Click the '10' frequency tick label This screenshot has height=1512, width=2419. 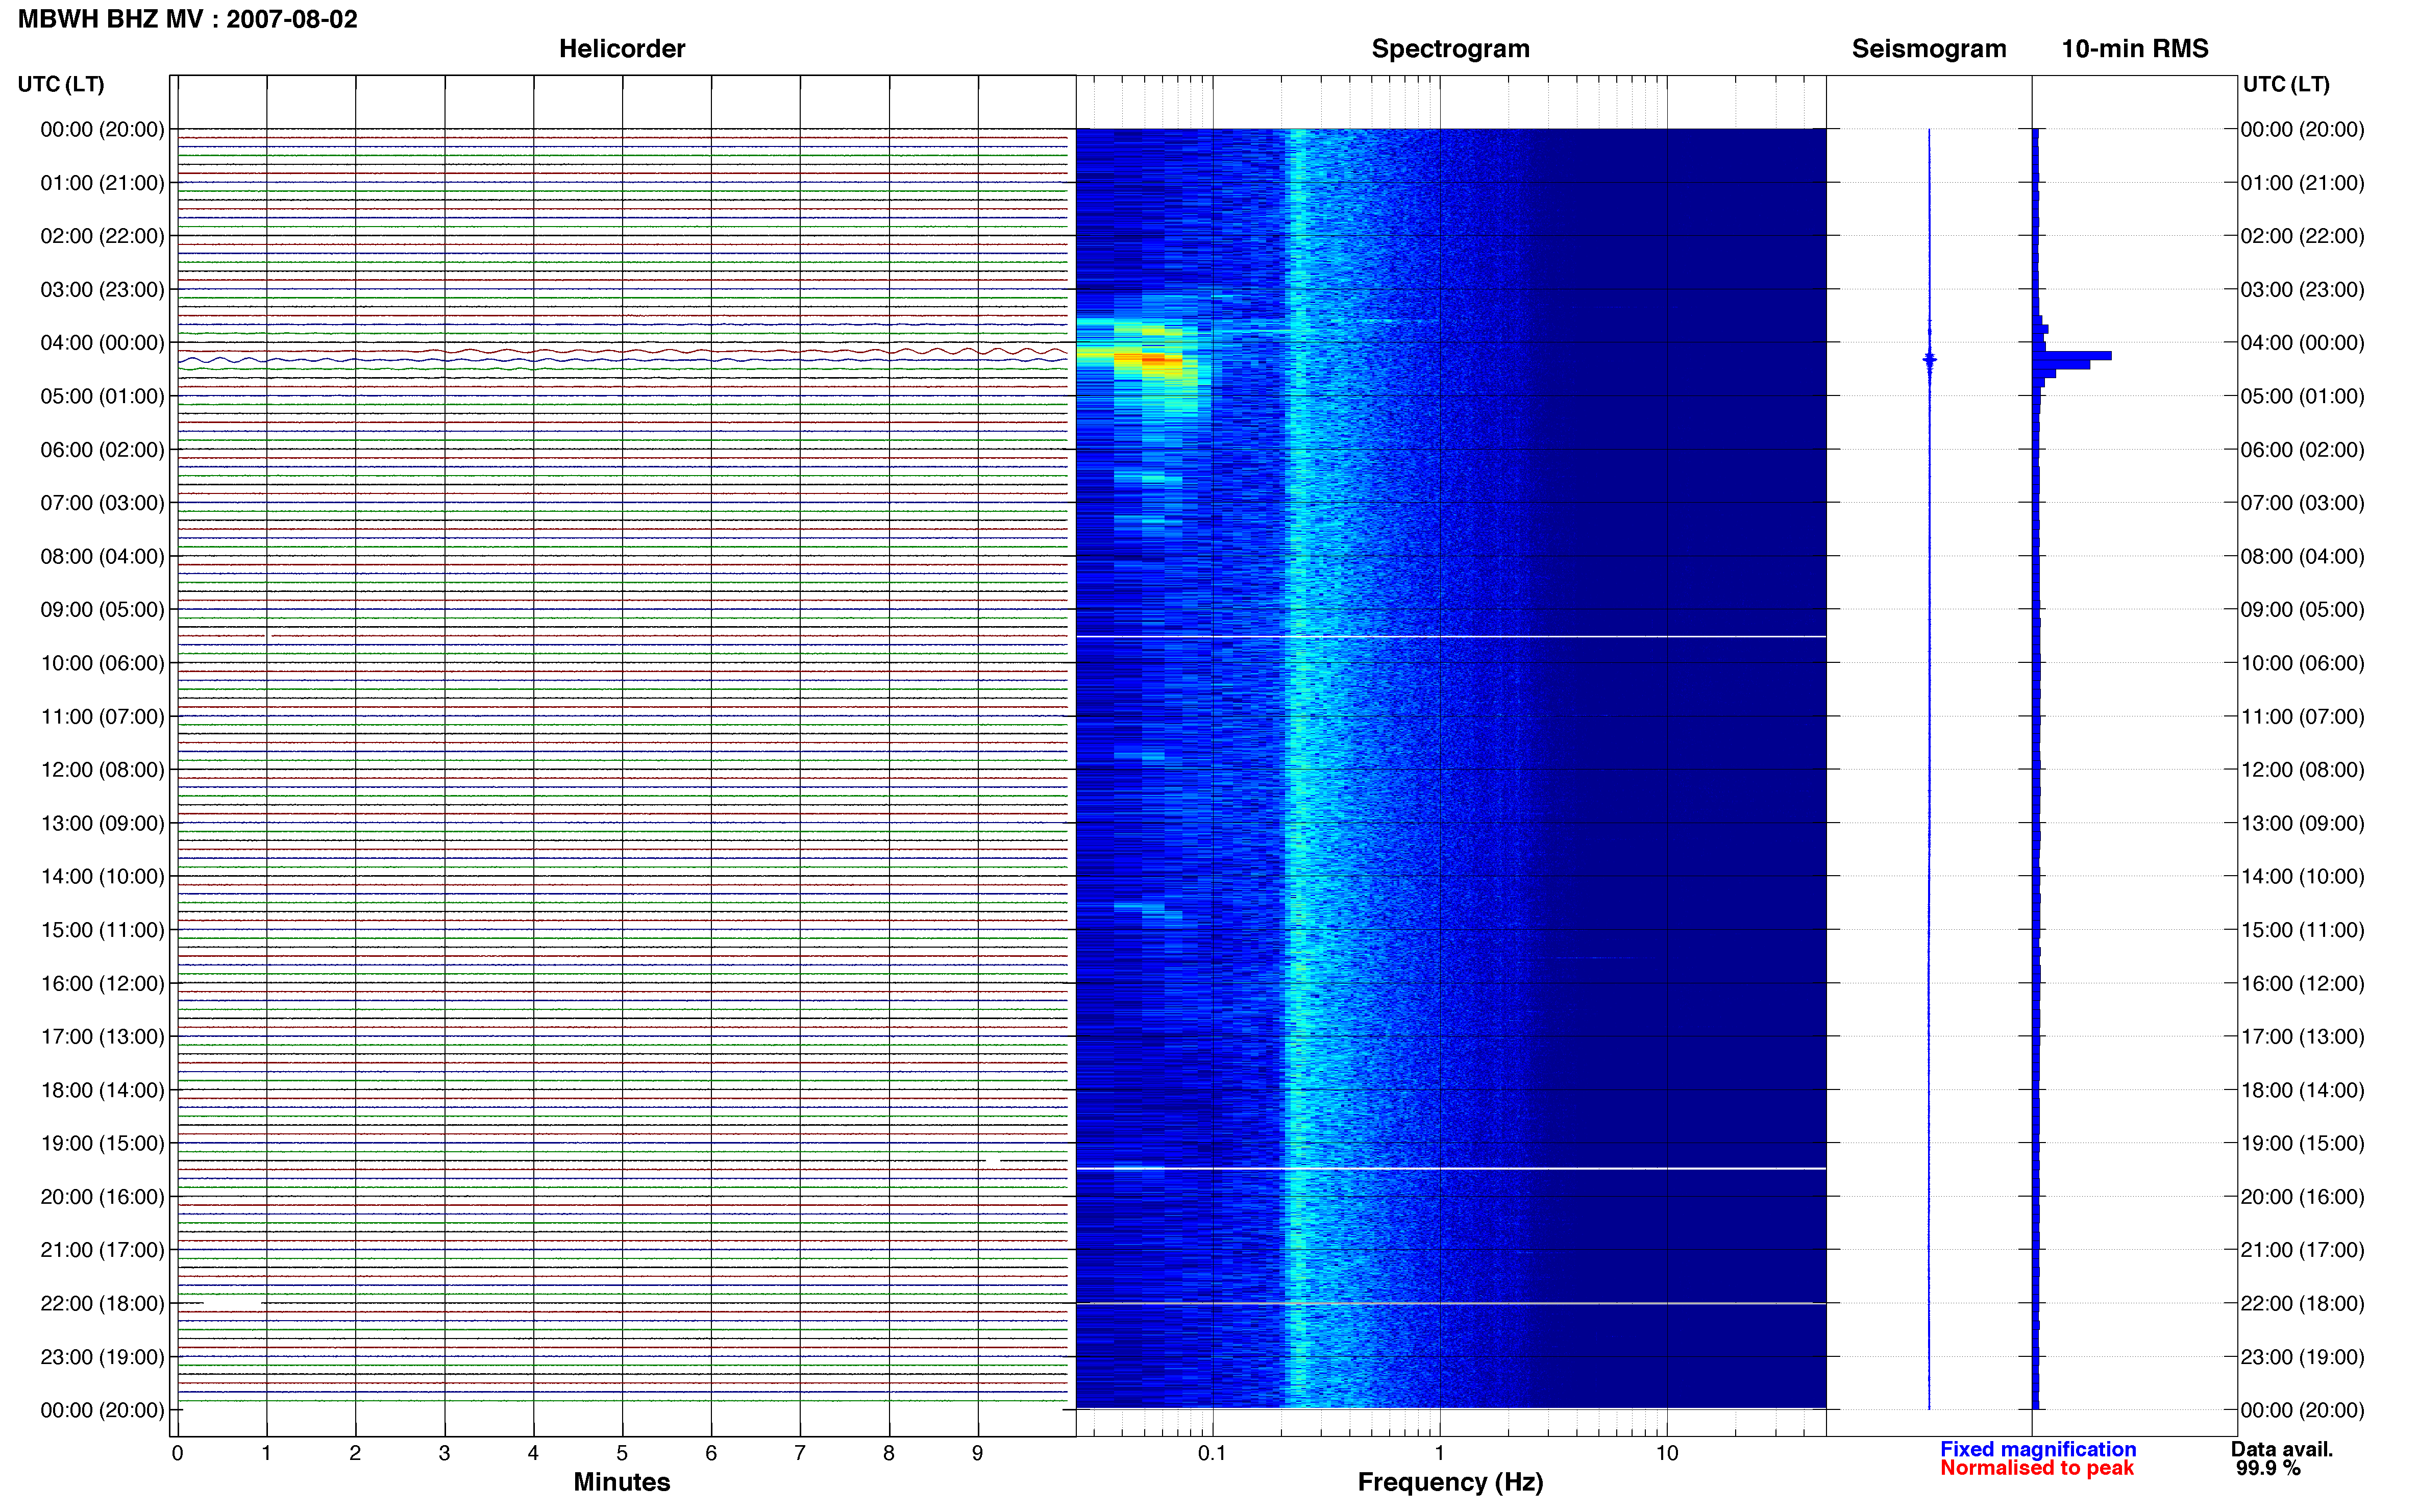click(1667, 1453)
